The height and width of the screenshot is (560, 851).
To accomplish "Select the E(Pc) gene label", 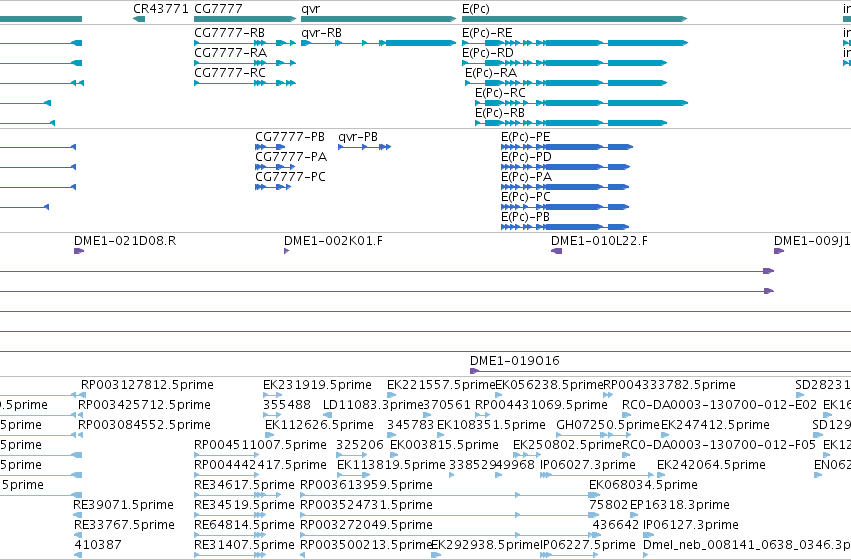I will [x=475, y=9].
